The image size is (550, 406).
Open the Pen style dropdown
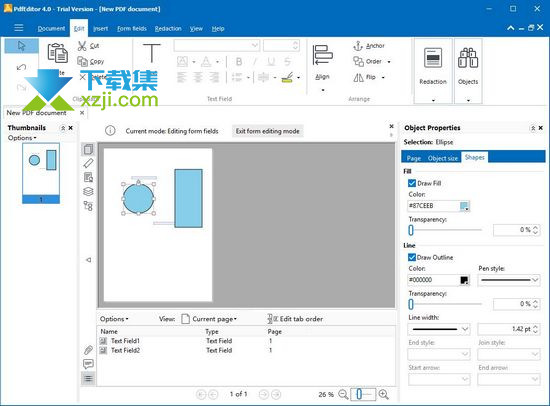pyautogui.click(x=509, y=280)
